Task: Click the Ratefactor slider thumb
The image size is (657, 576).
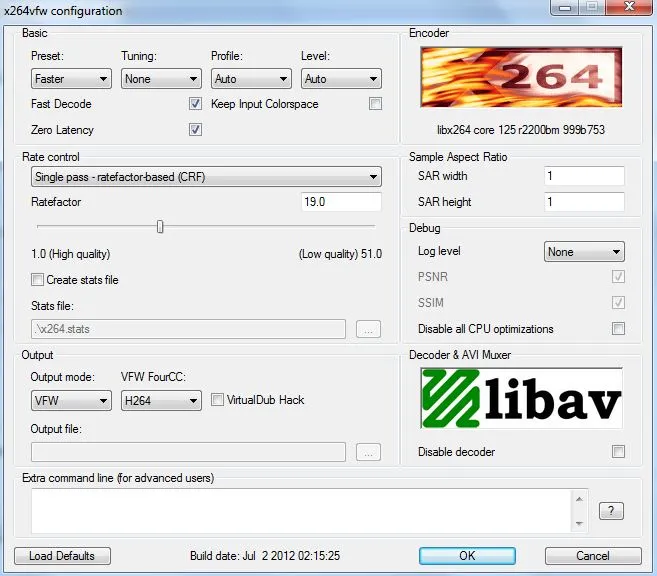Action: [160, 227]
